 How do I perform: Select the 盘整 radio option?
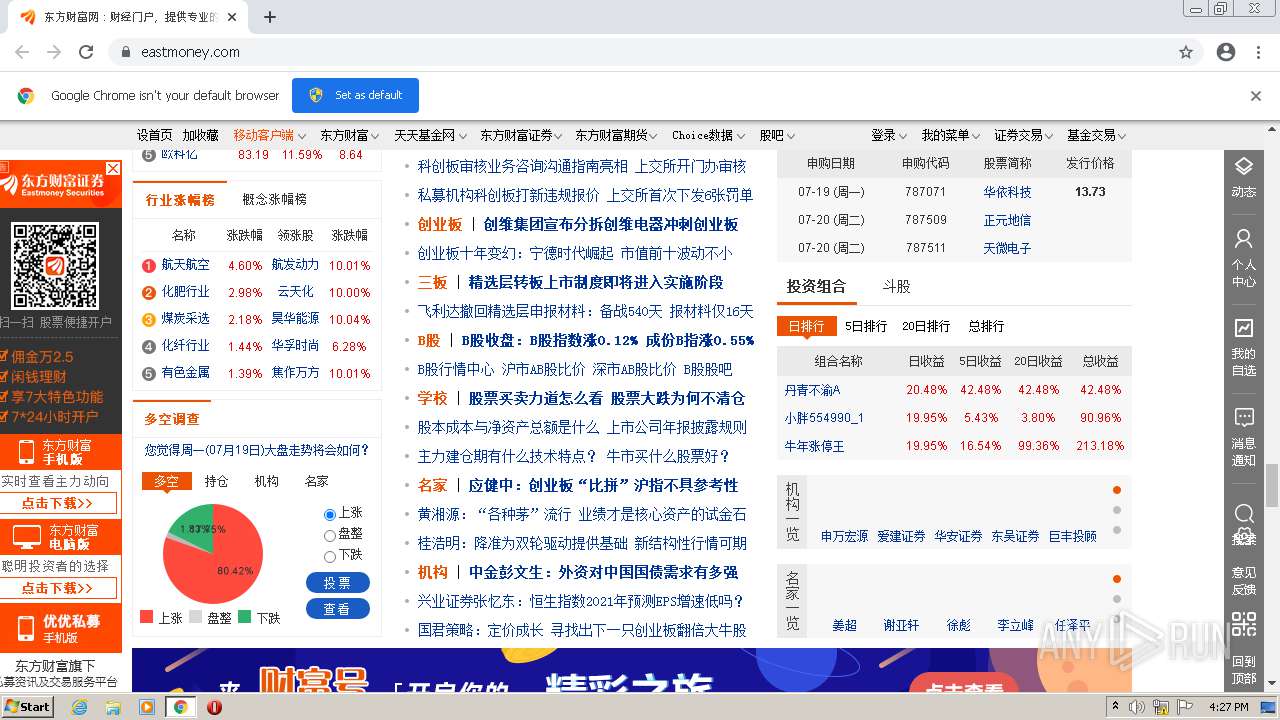pos(330,535)
